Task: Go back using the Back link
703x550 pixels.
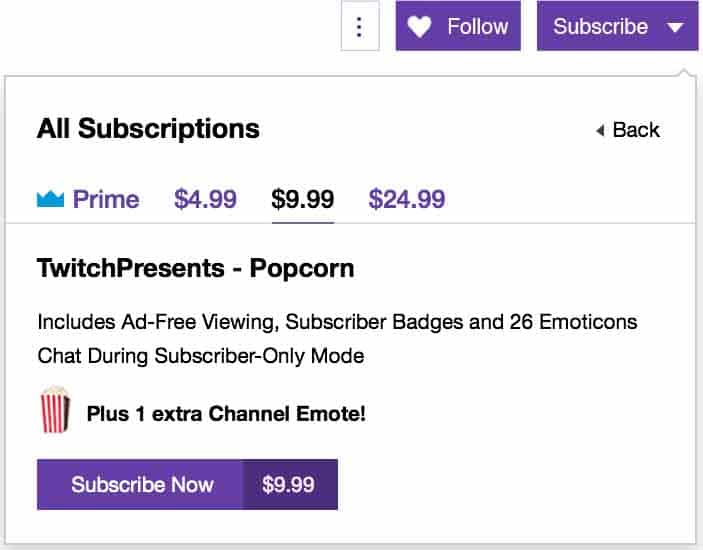Action: 636,130
